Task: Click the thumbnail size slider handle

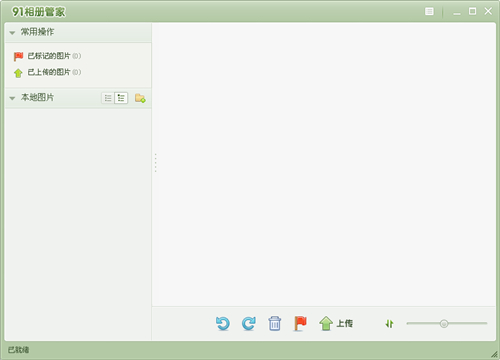Action: point(444,323)
